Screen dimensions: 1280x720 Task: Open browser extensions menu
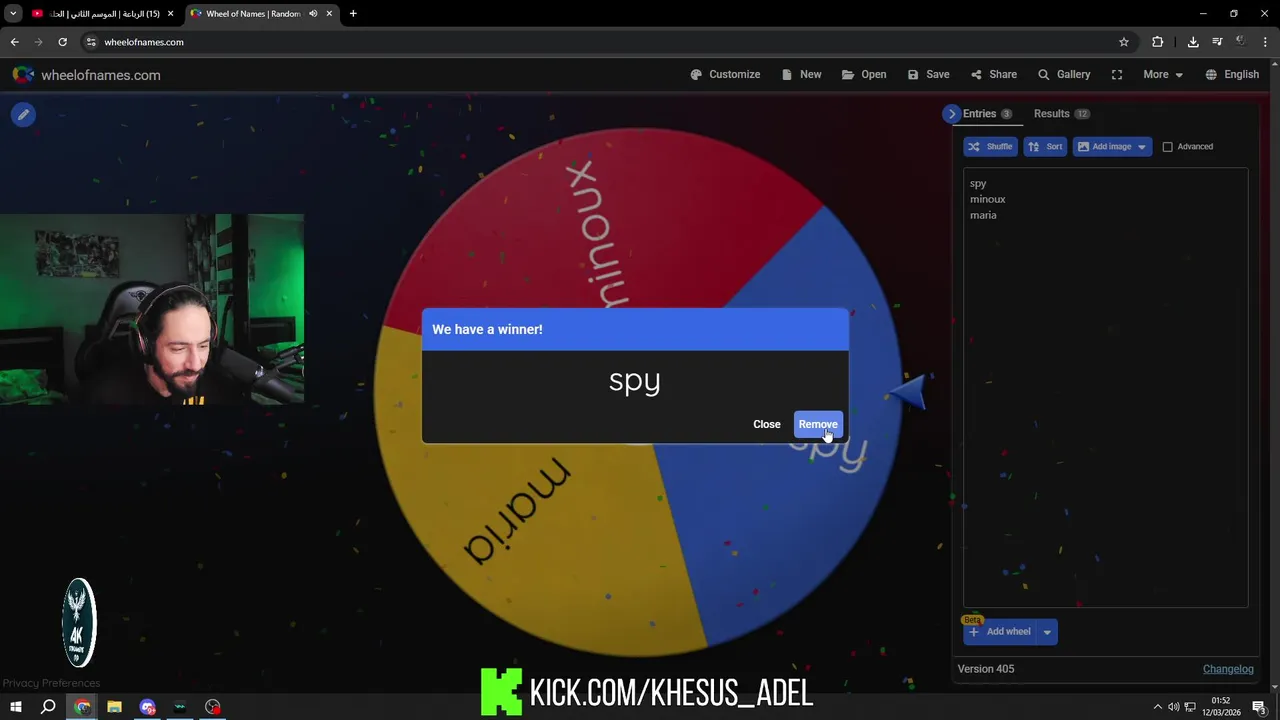[x=1157, y=42]
